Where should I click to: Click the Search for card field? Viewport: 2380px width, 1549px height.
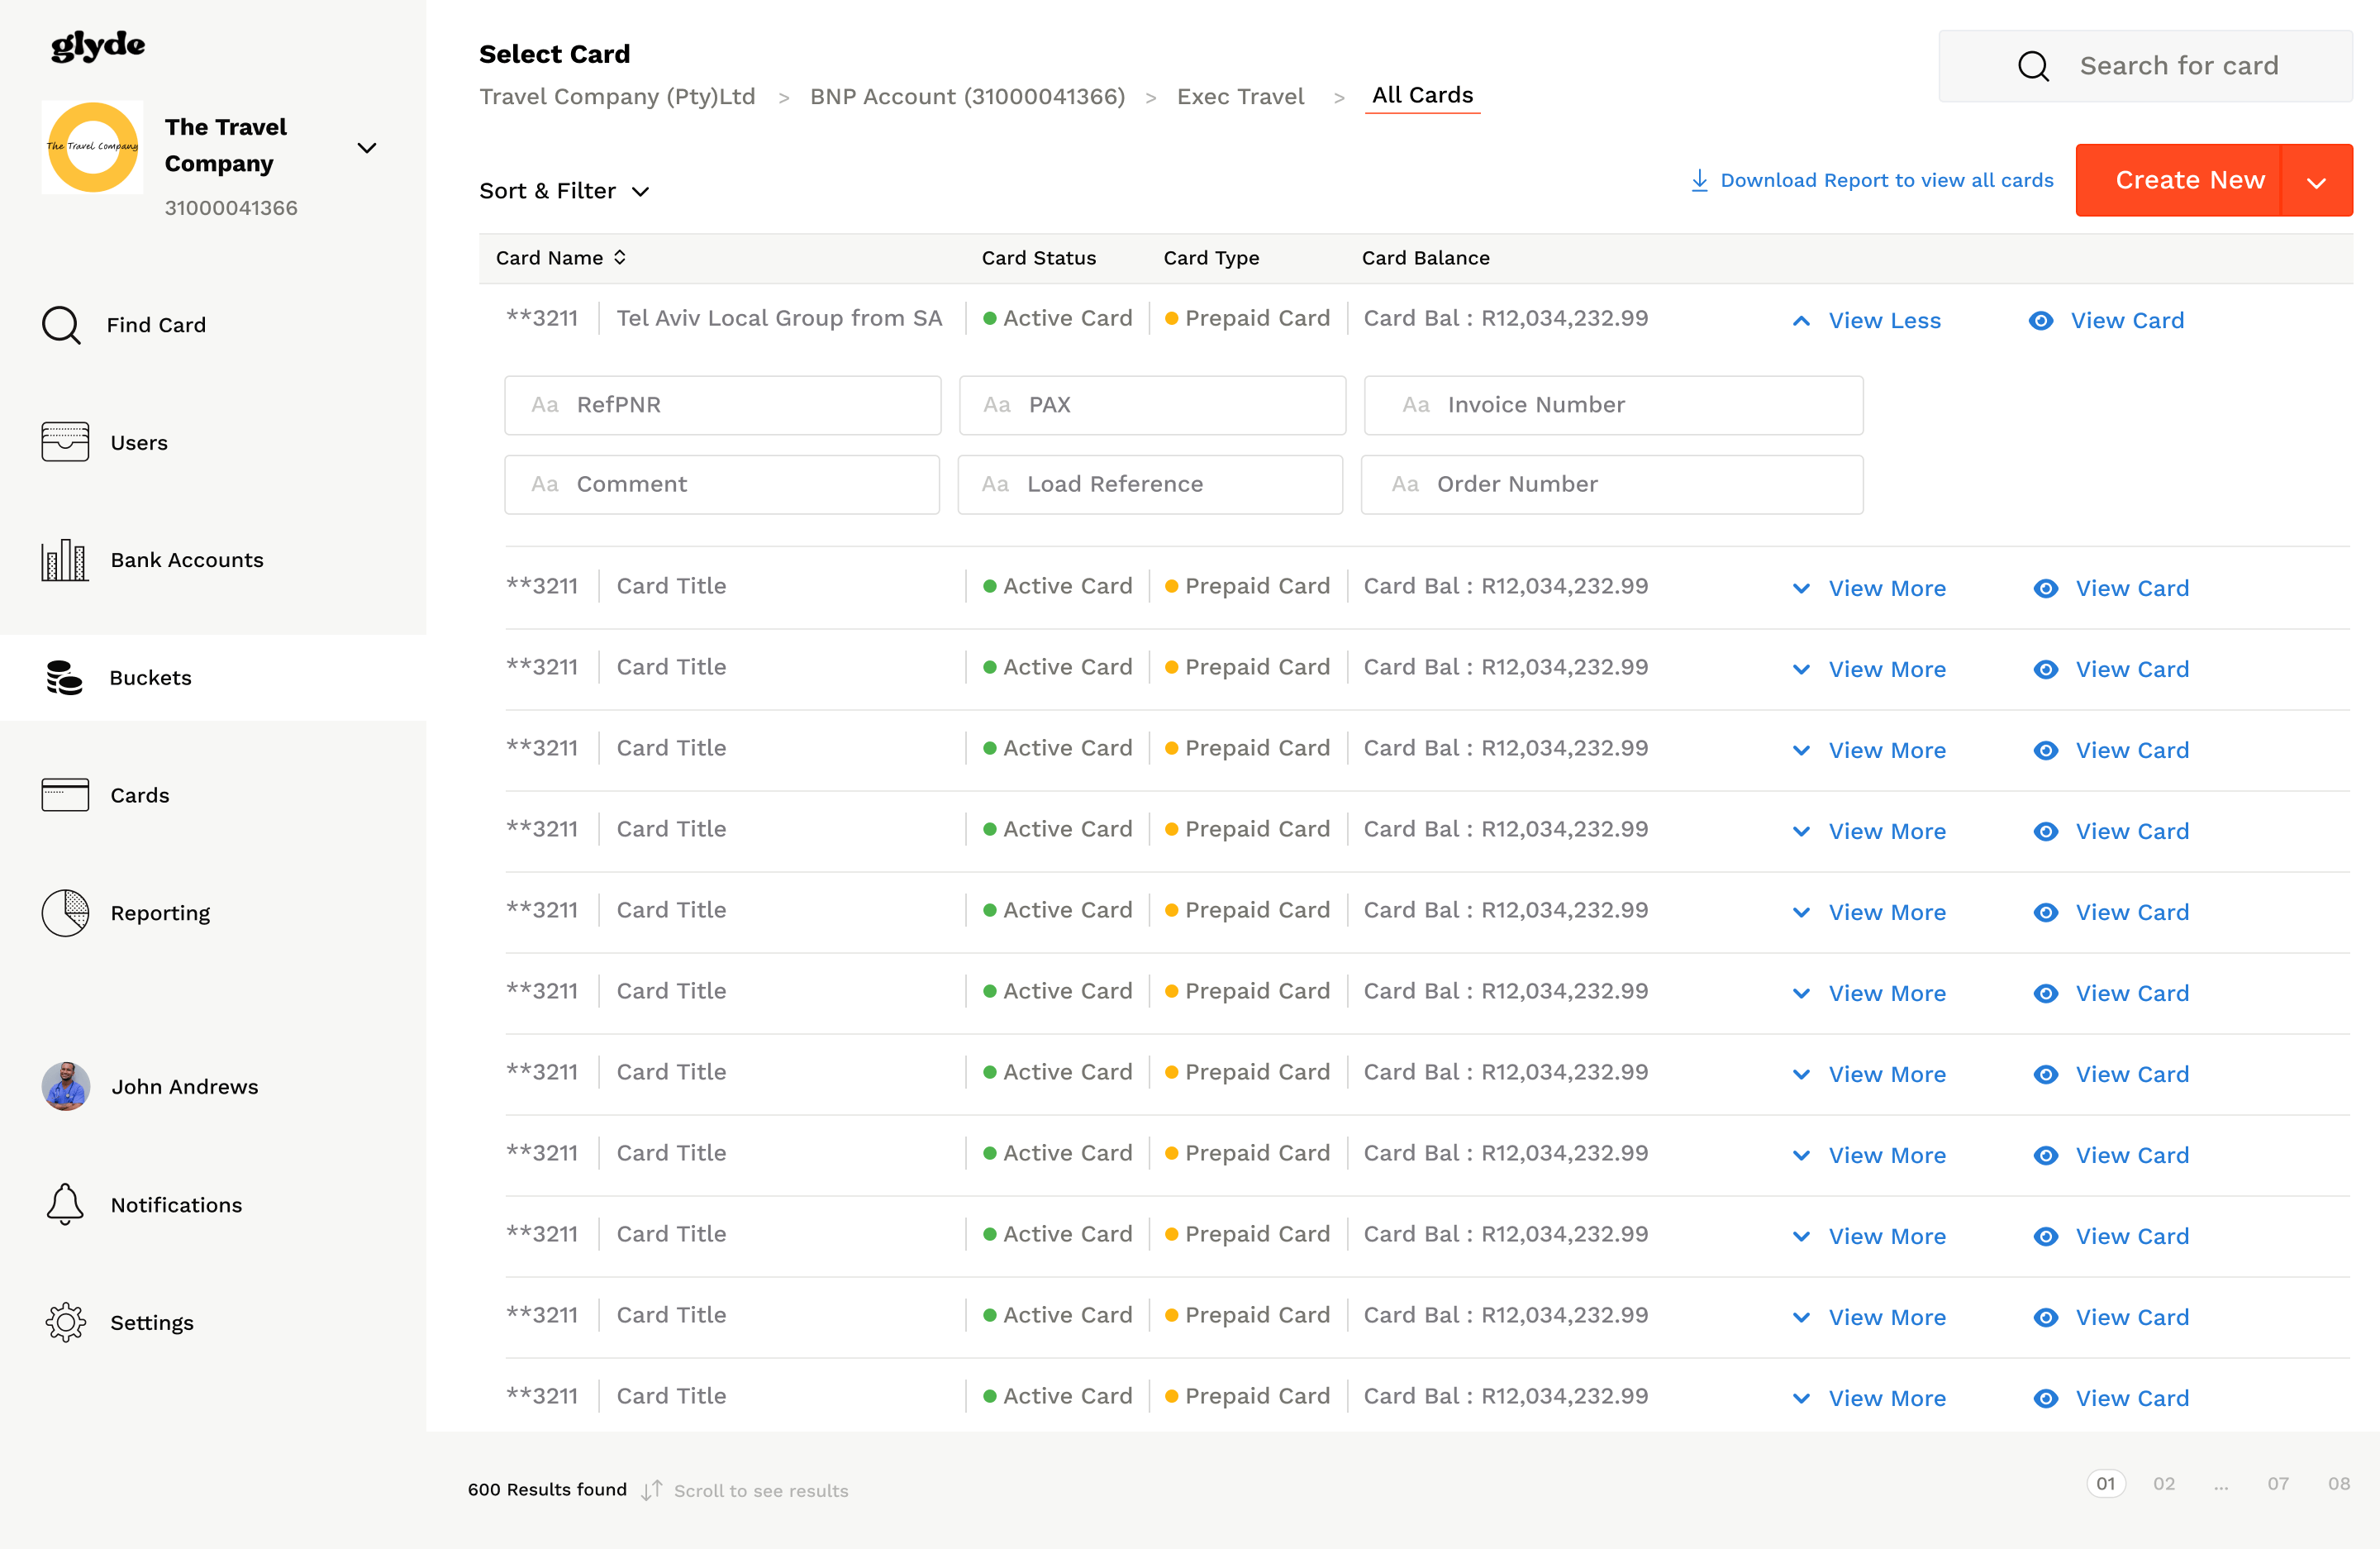pos(2178,66)
